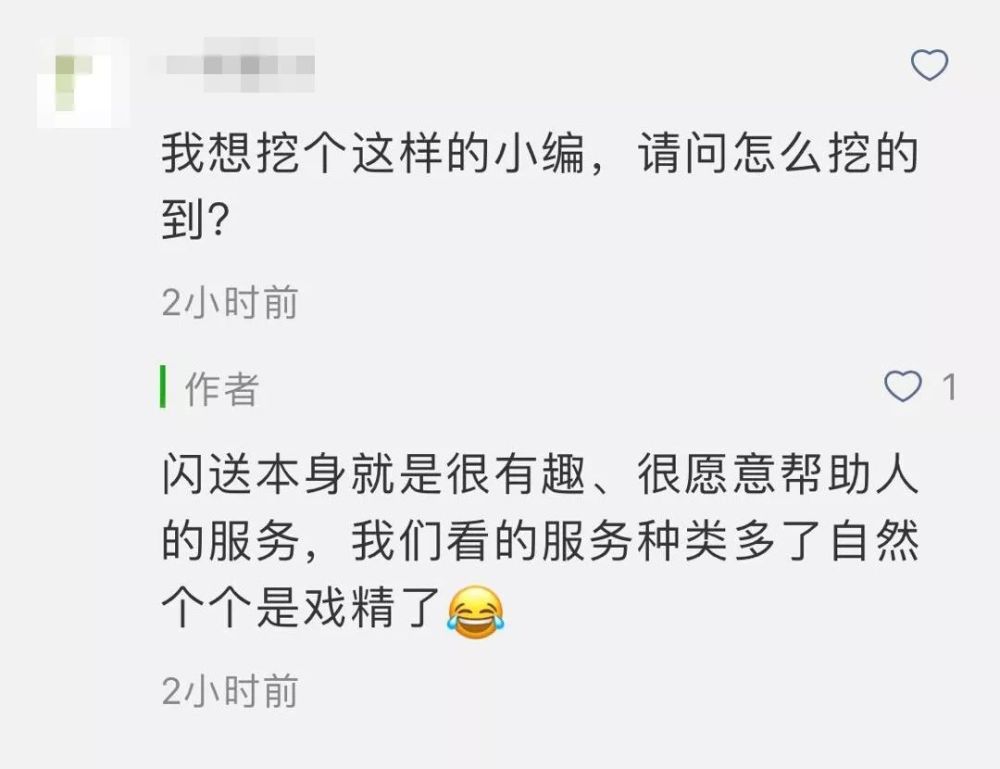Tap the reply line starting 闪送本身就是很有趣
The image size is (1000, 769).
click(540, 474)
